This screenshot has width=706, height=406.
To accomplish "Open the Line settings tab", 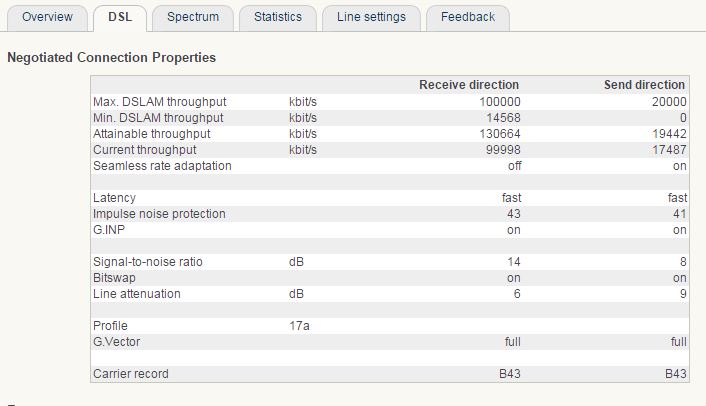I will (x=371, y=17).
